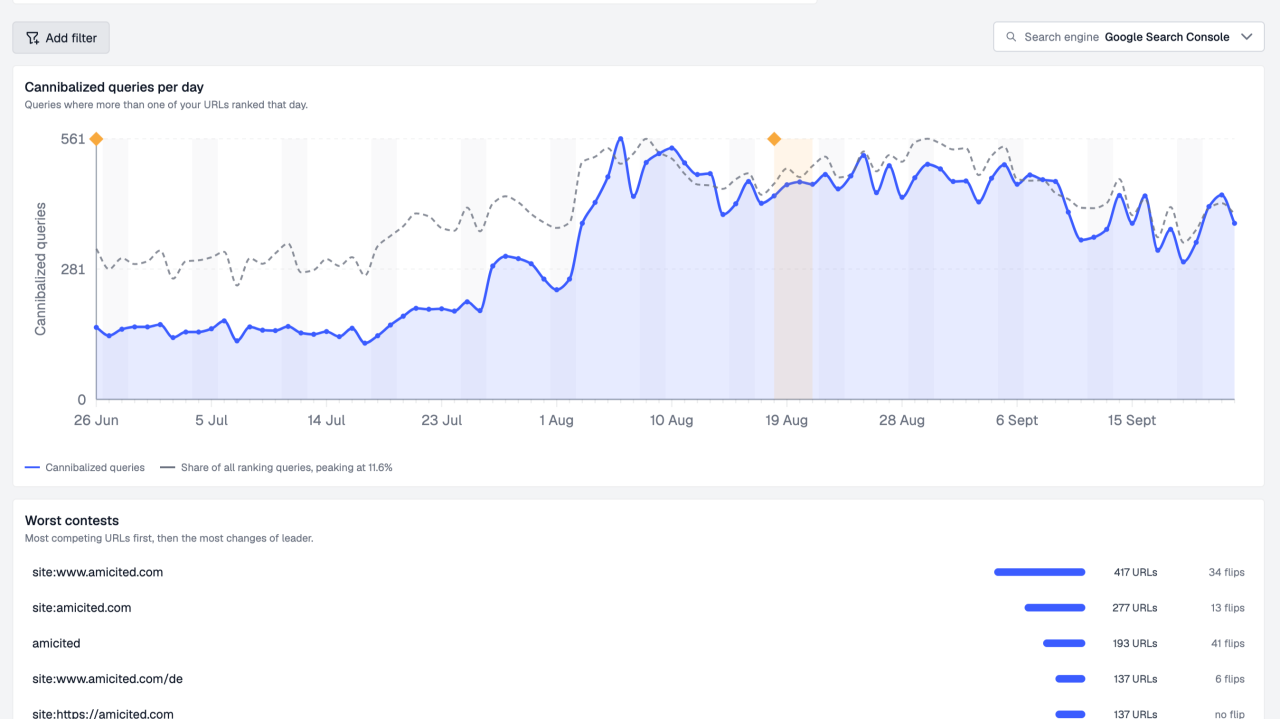The width and height of the screenshot is (1280, 719).
Task: Click the search magnifier icon
Action: [1011, 37]
